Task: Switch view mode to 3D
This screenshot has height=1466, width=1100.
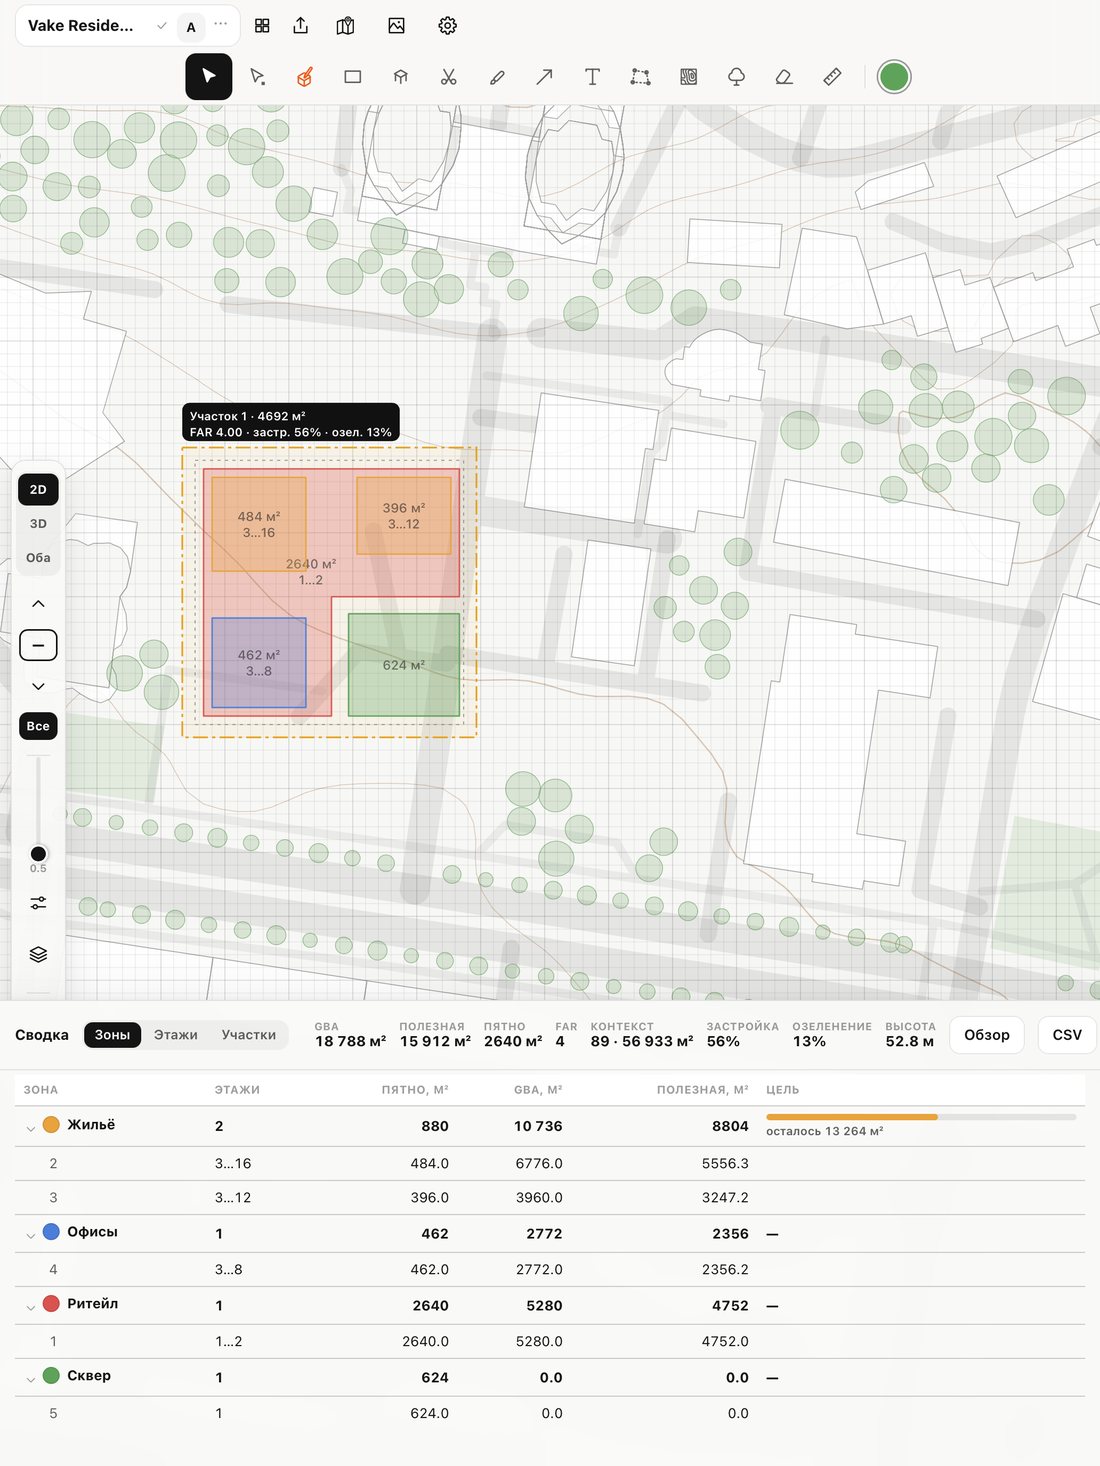Action: [x=38, y=524]
